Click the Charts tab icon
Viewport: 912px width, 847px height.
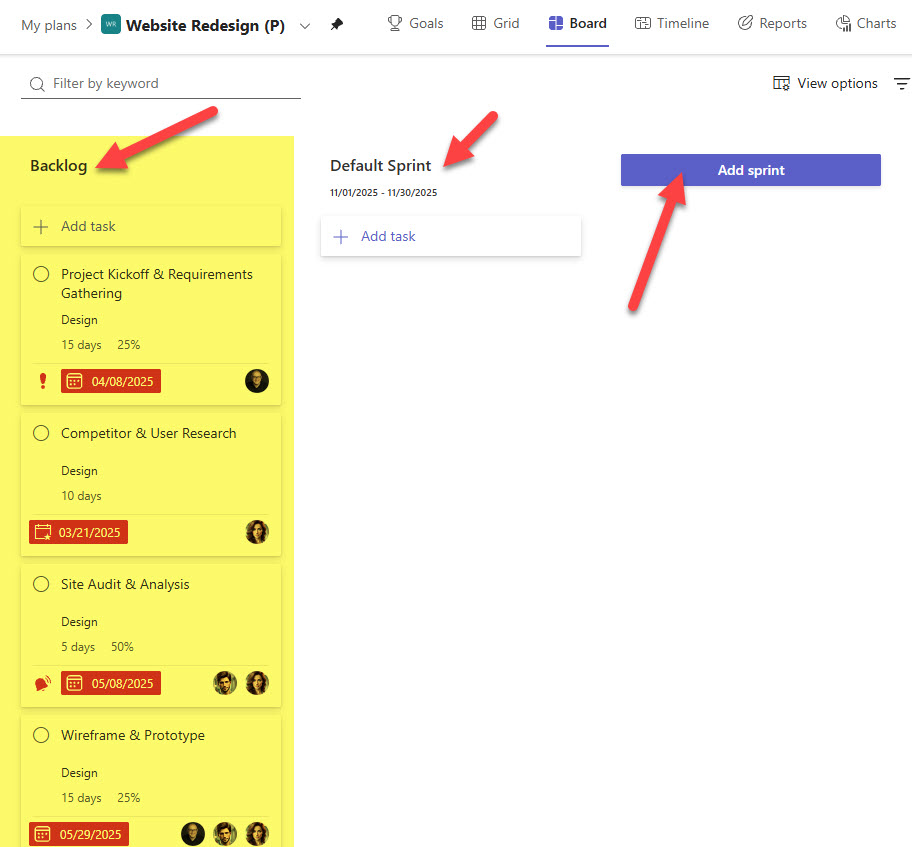(843, 23)
